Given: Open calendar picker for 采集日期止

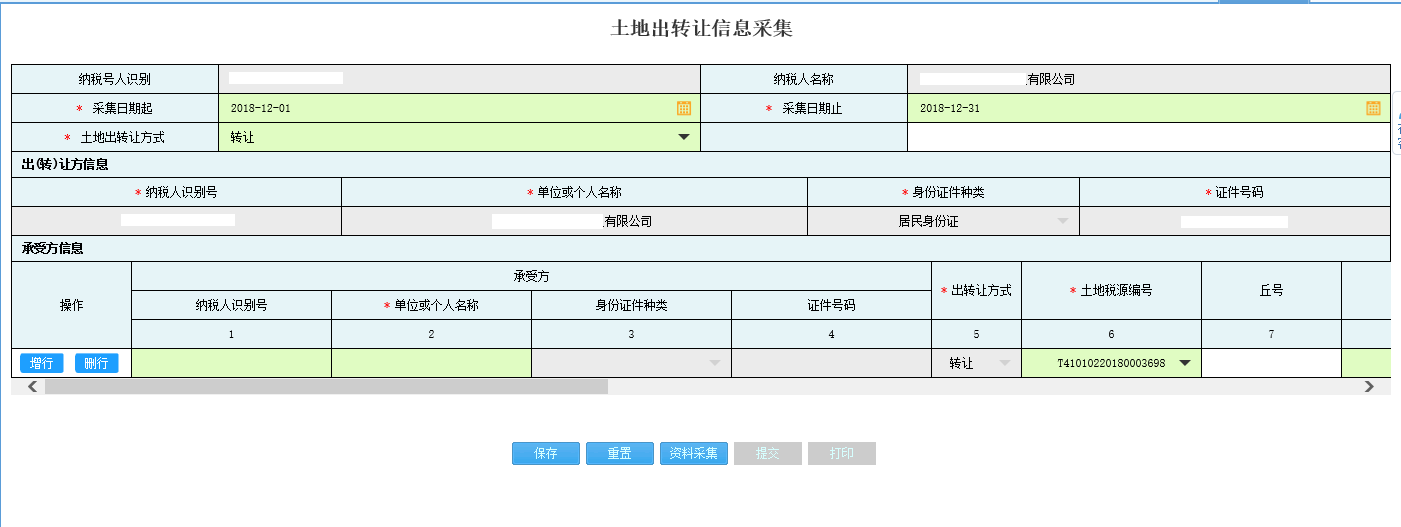Looking at the screenshot, I should (x=1373, y=108).
